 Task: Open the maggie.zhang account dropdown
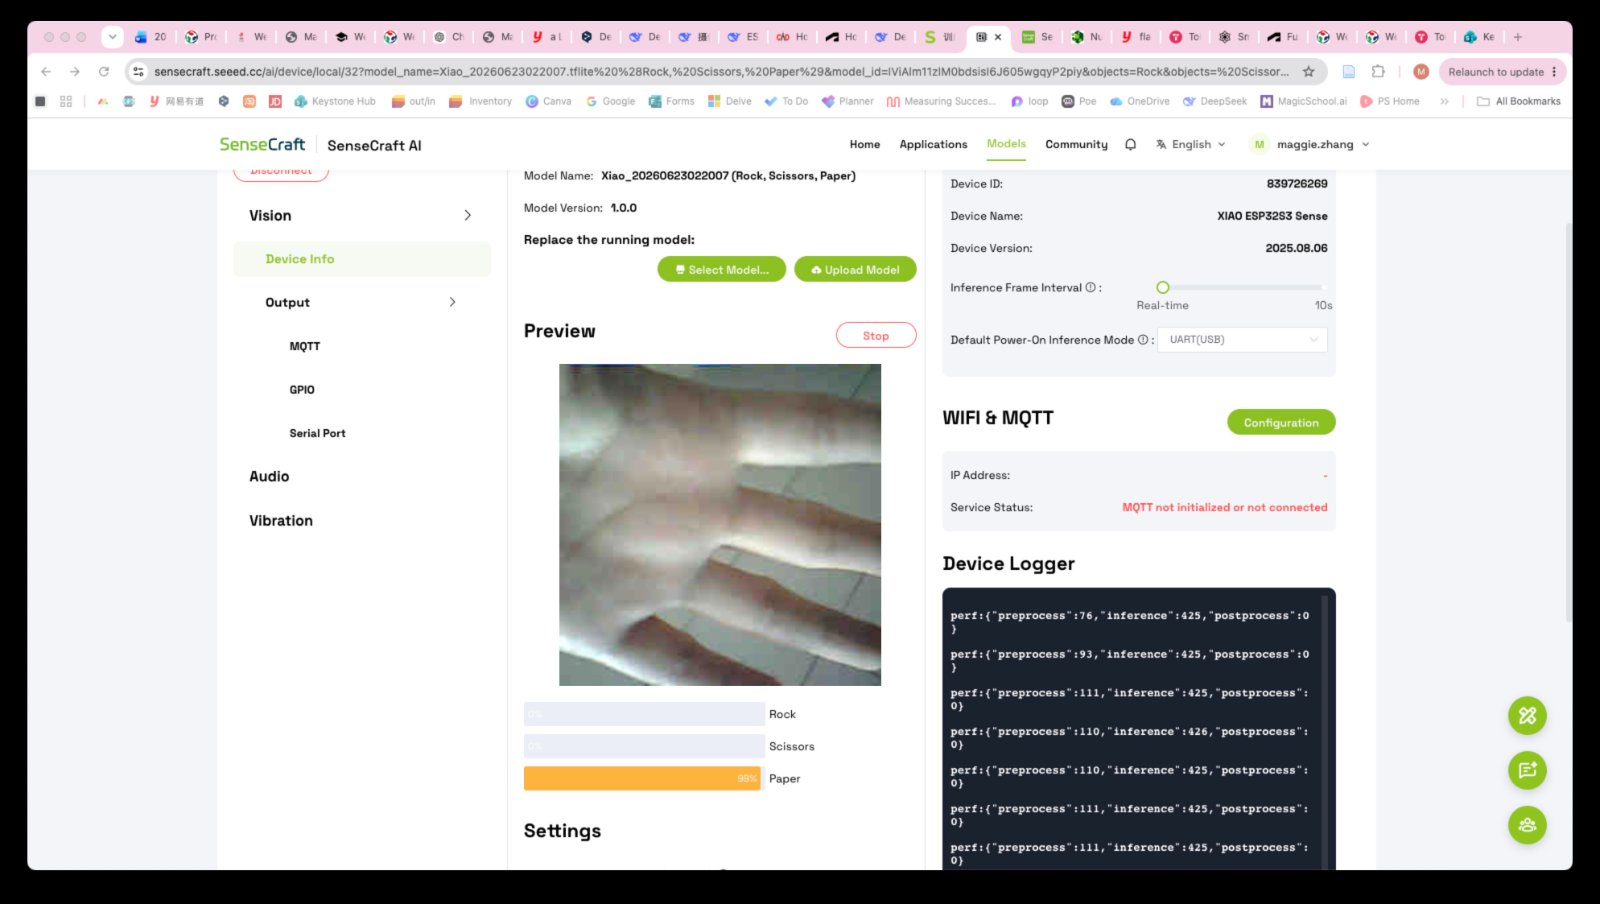[1310, 144]
